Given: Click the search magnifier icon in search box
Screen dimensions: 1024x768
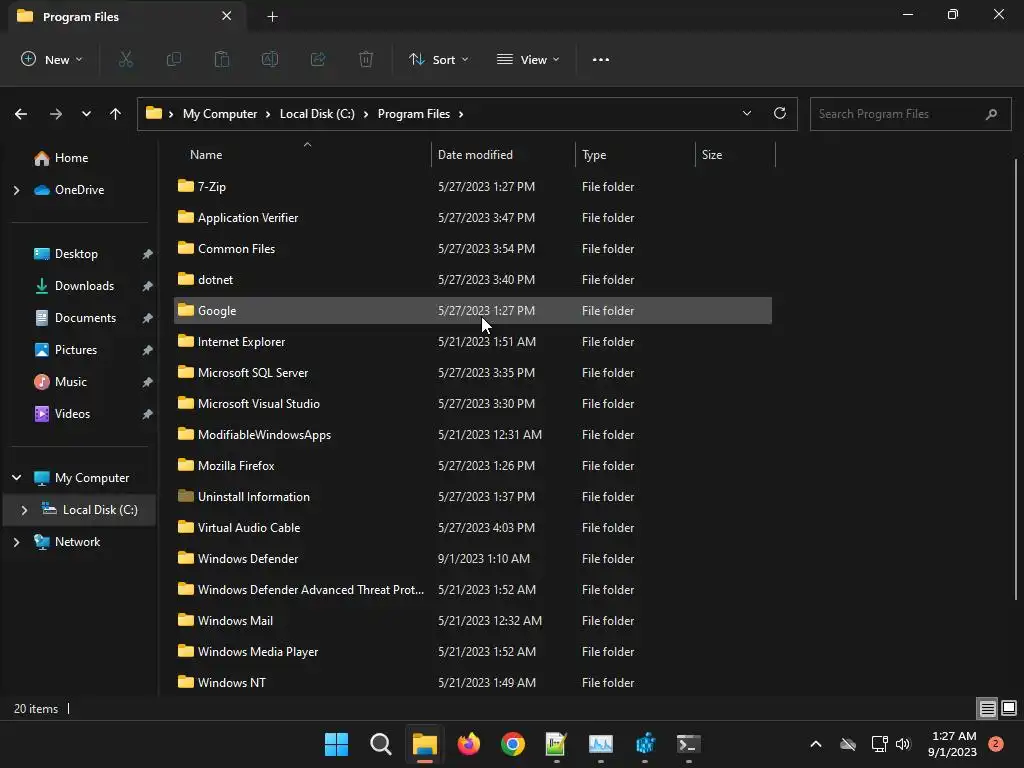Looking at the screenshot, I should (991, 114).
